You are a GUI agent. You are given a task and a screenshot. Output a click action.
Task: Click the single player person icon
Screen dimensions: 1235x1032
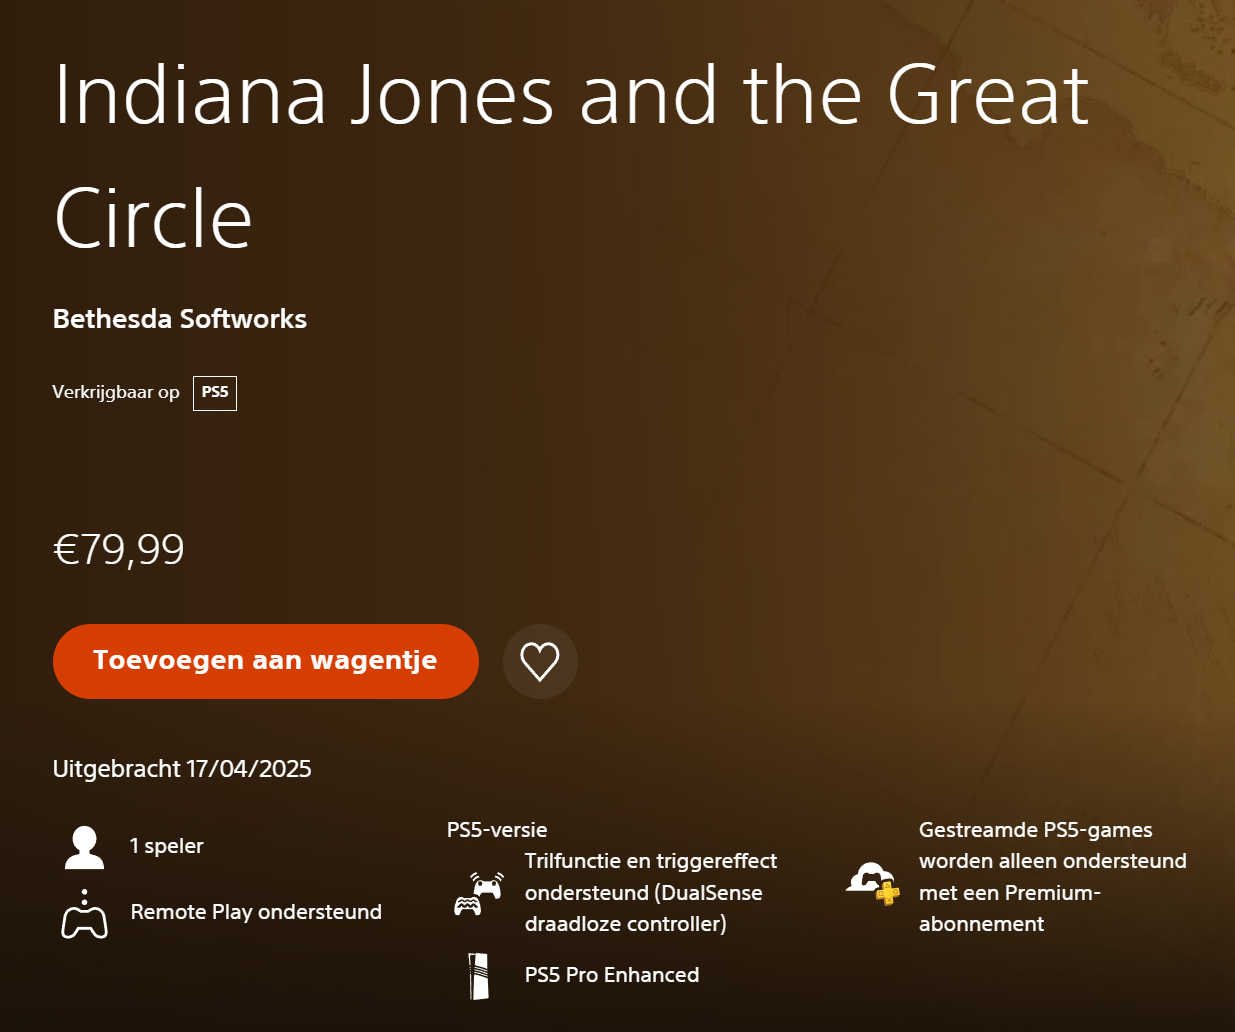[84, 847]
